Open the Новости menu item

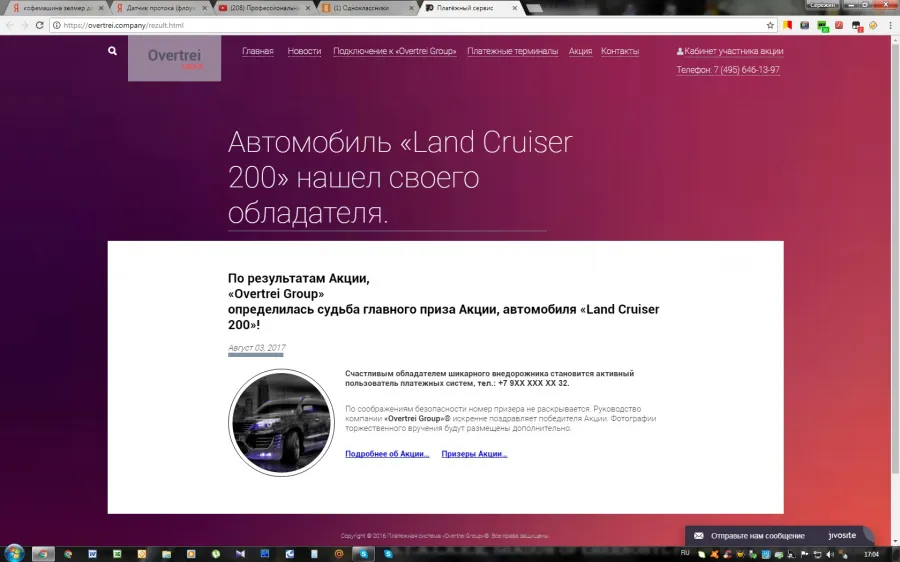304,51
